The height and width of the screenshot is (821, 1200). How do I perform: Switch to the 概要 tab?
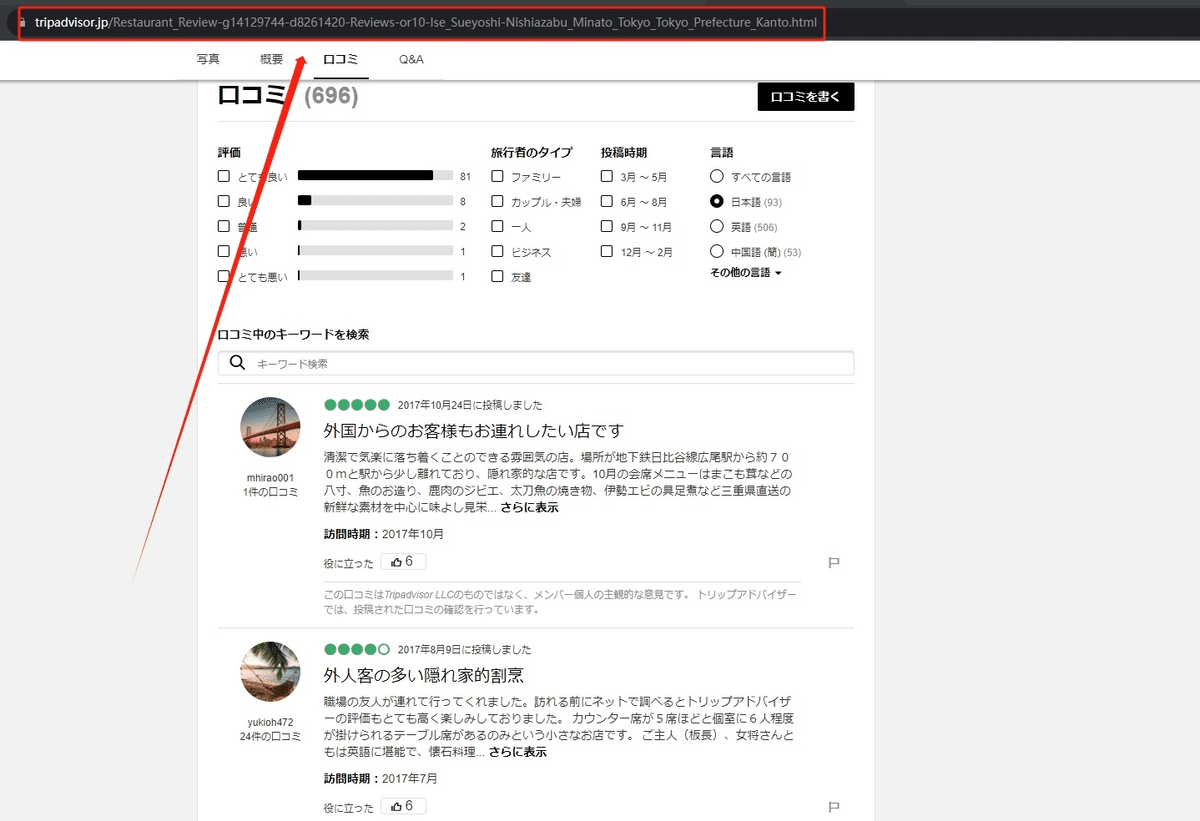click(271, 59)
